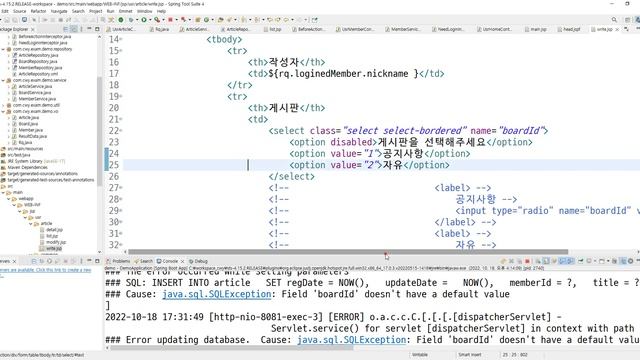Click the Boot Dashboard green circle icon
The height and width of the screenshot is (360, 640).
tap(121, 20)
